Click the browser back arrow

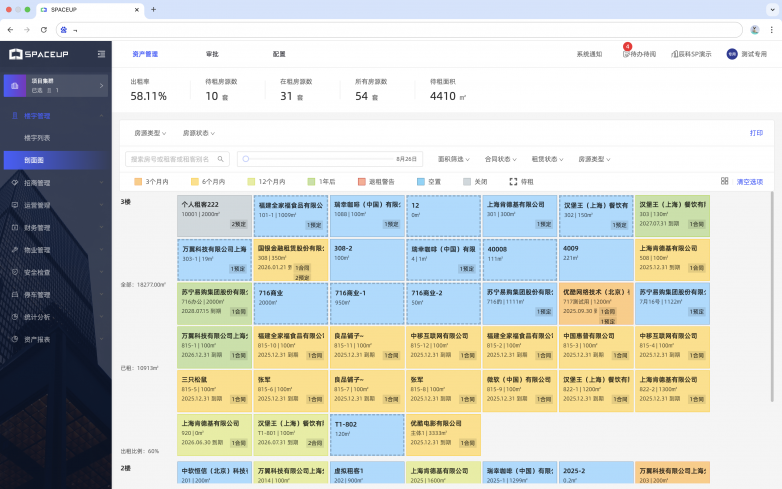(10, 30)
